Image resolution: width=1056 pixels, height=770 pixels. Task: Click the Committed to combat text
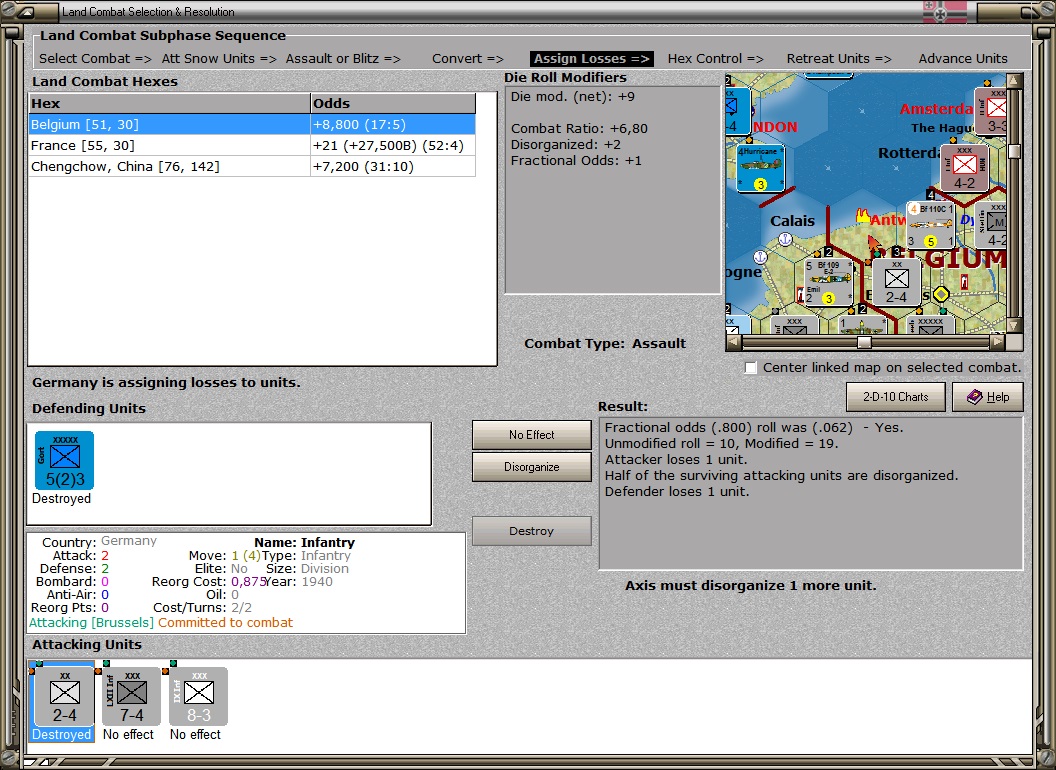tap(226, 622)
